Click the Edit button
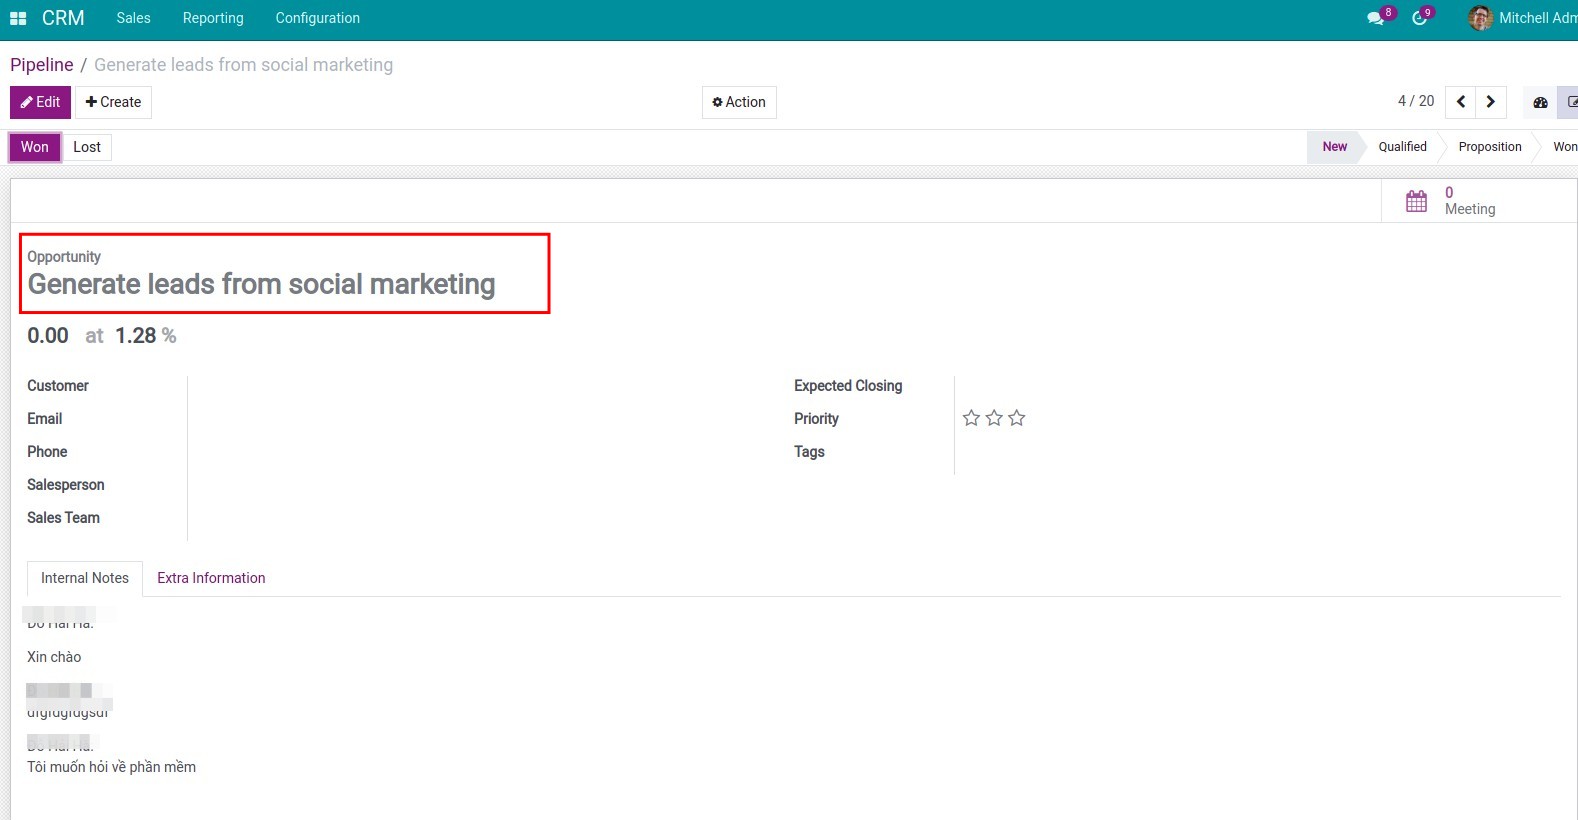This screenshot has width=1578, height=820. point(40,102)
